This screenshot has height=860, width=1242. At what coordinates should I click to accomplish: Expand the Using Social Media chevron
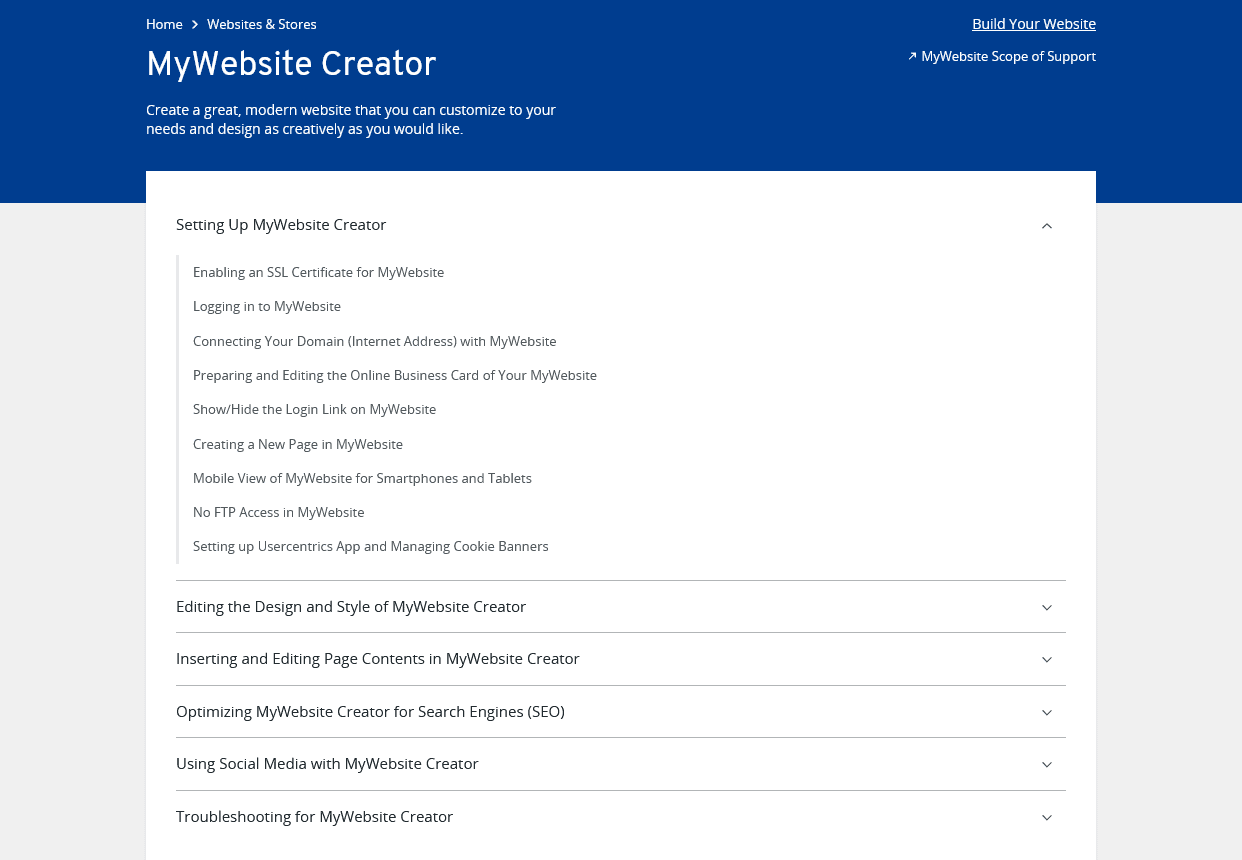point(1047,765)
